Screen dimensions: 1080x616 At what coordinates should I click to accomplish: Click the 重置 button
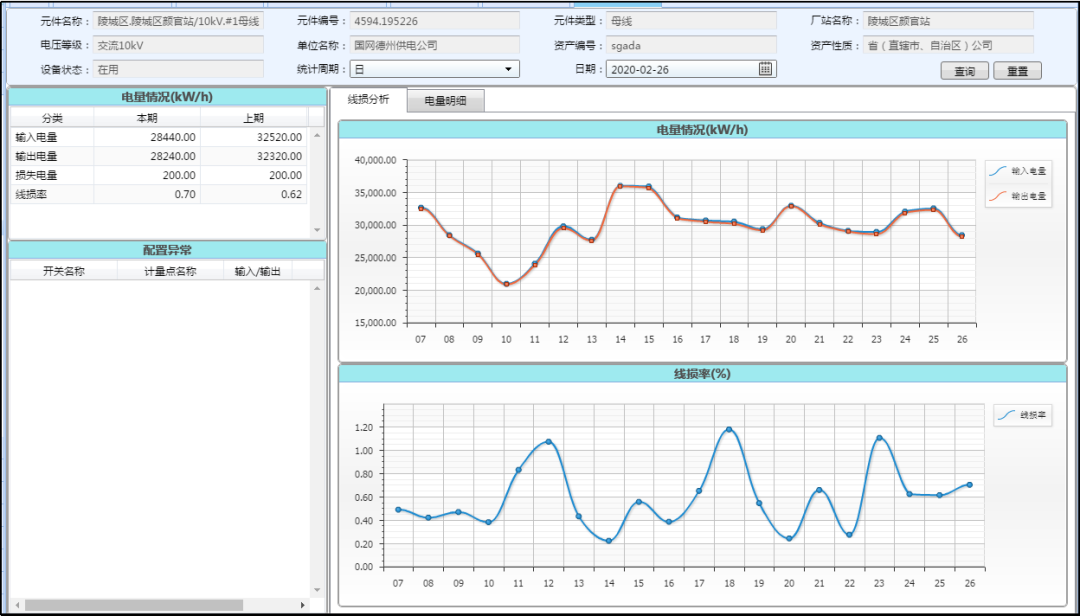1017,71
